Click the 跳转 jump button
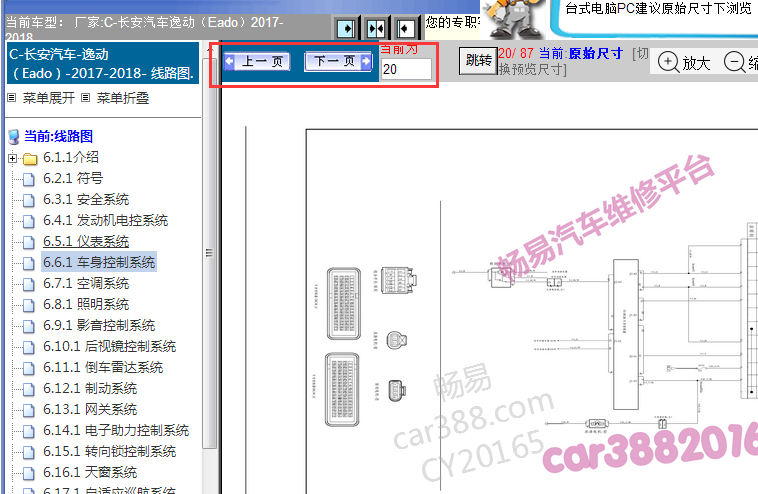The image size is (758, 494). [x=478, y=60]
